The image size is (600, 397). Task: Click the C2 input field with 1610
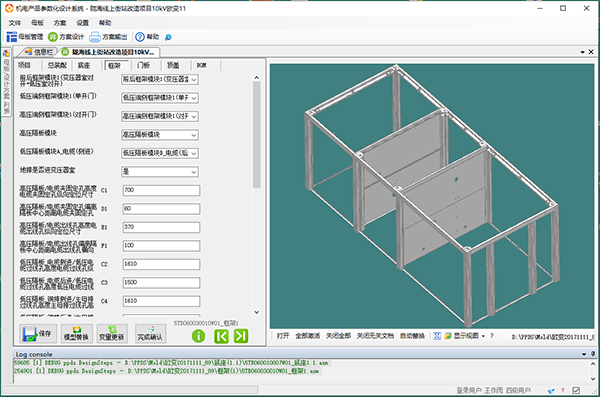point(161,264)
